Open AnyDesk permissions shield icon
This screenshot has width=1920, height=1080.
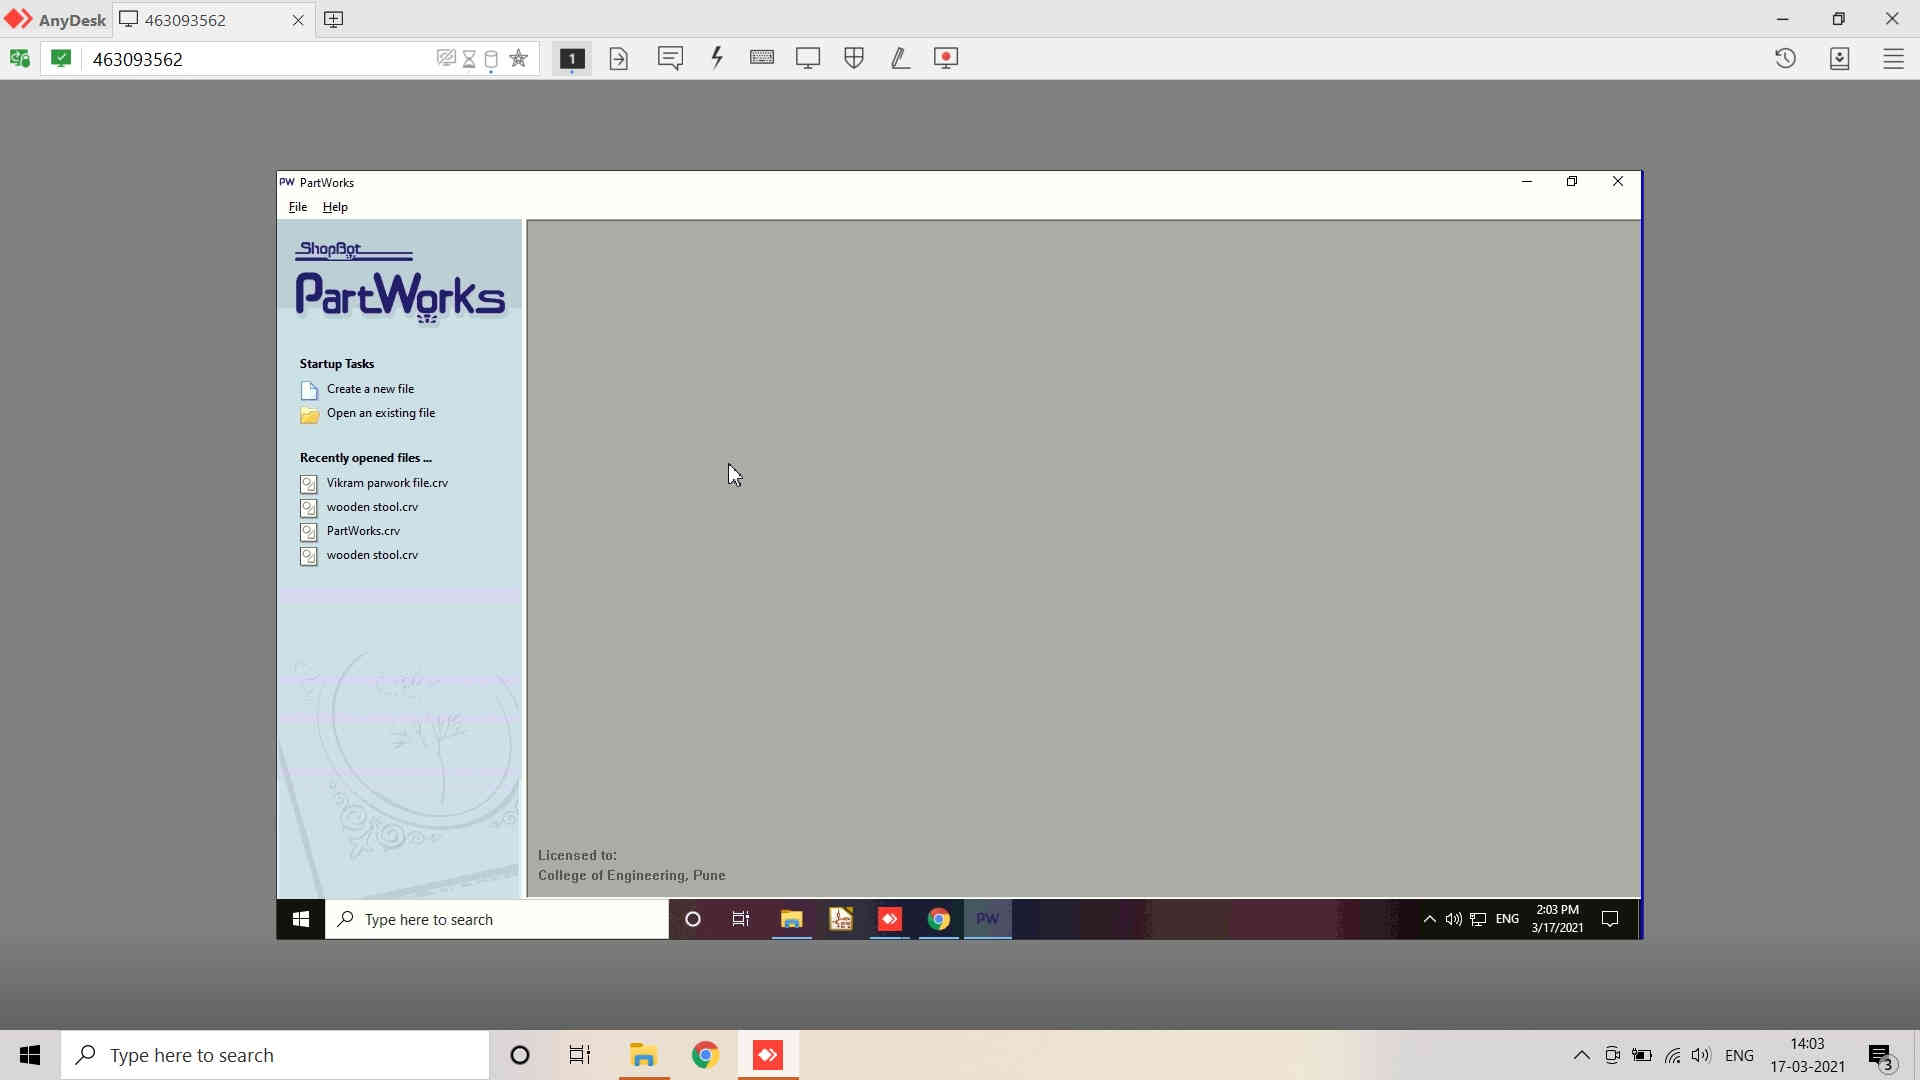(x=854, y=58)
